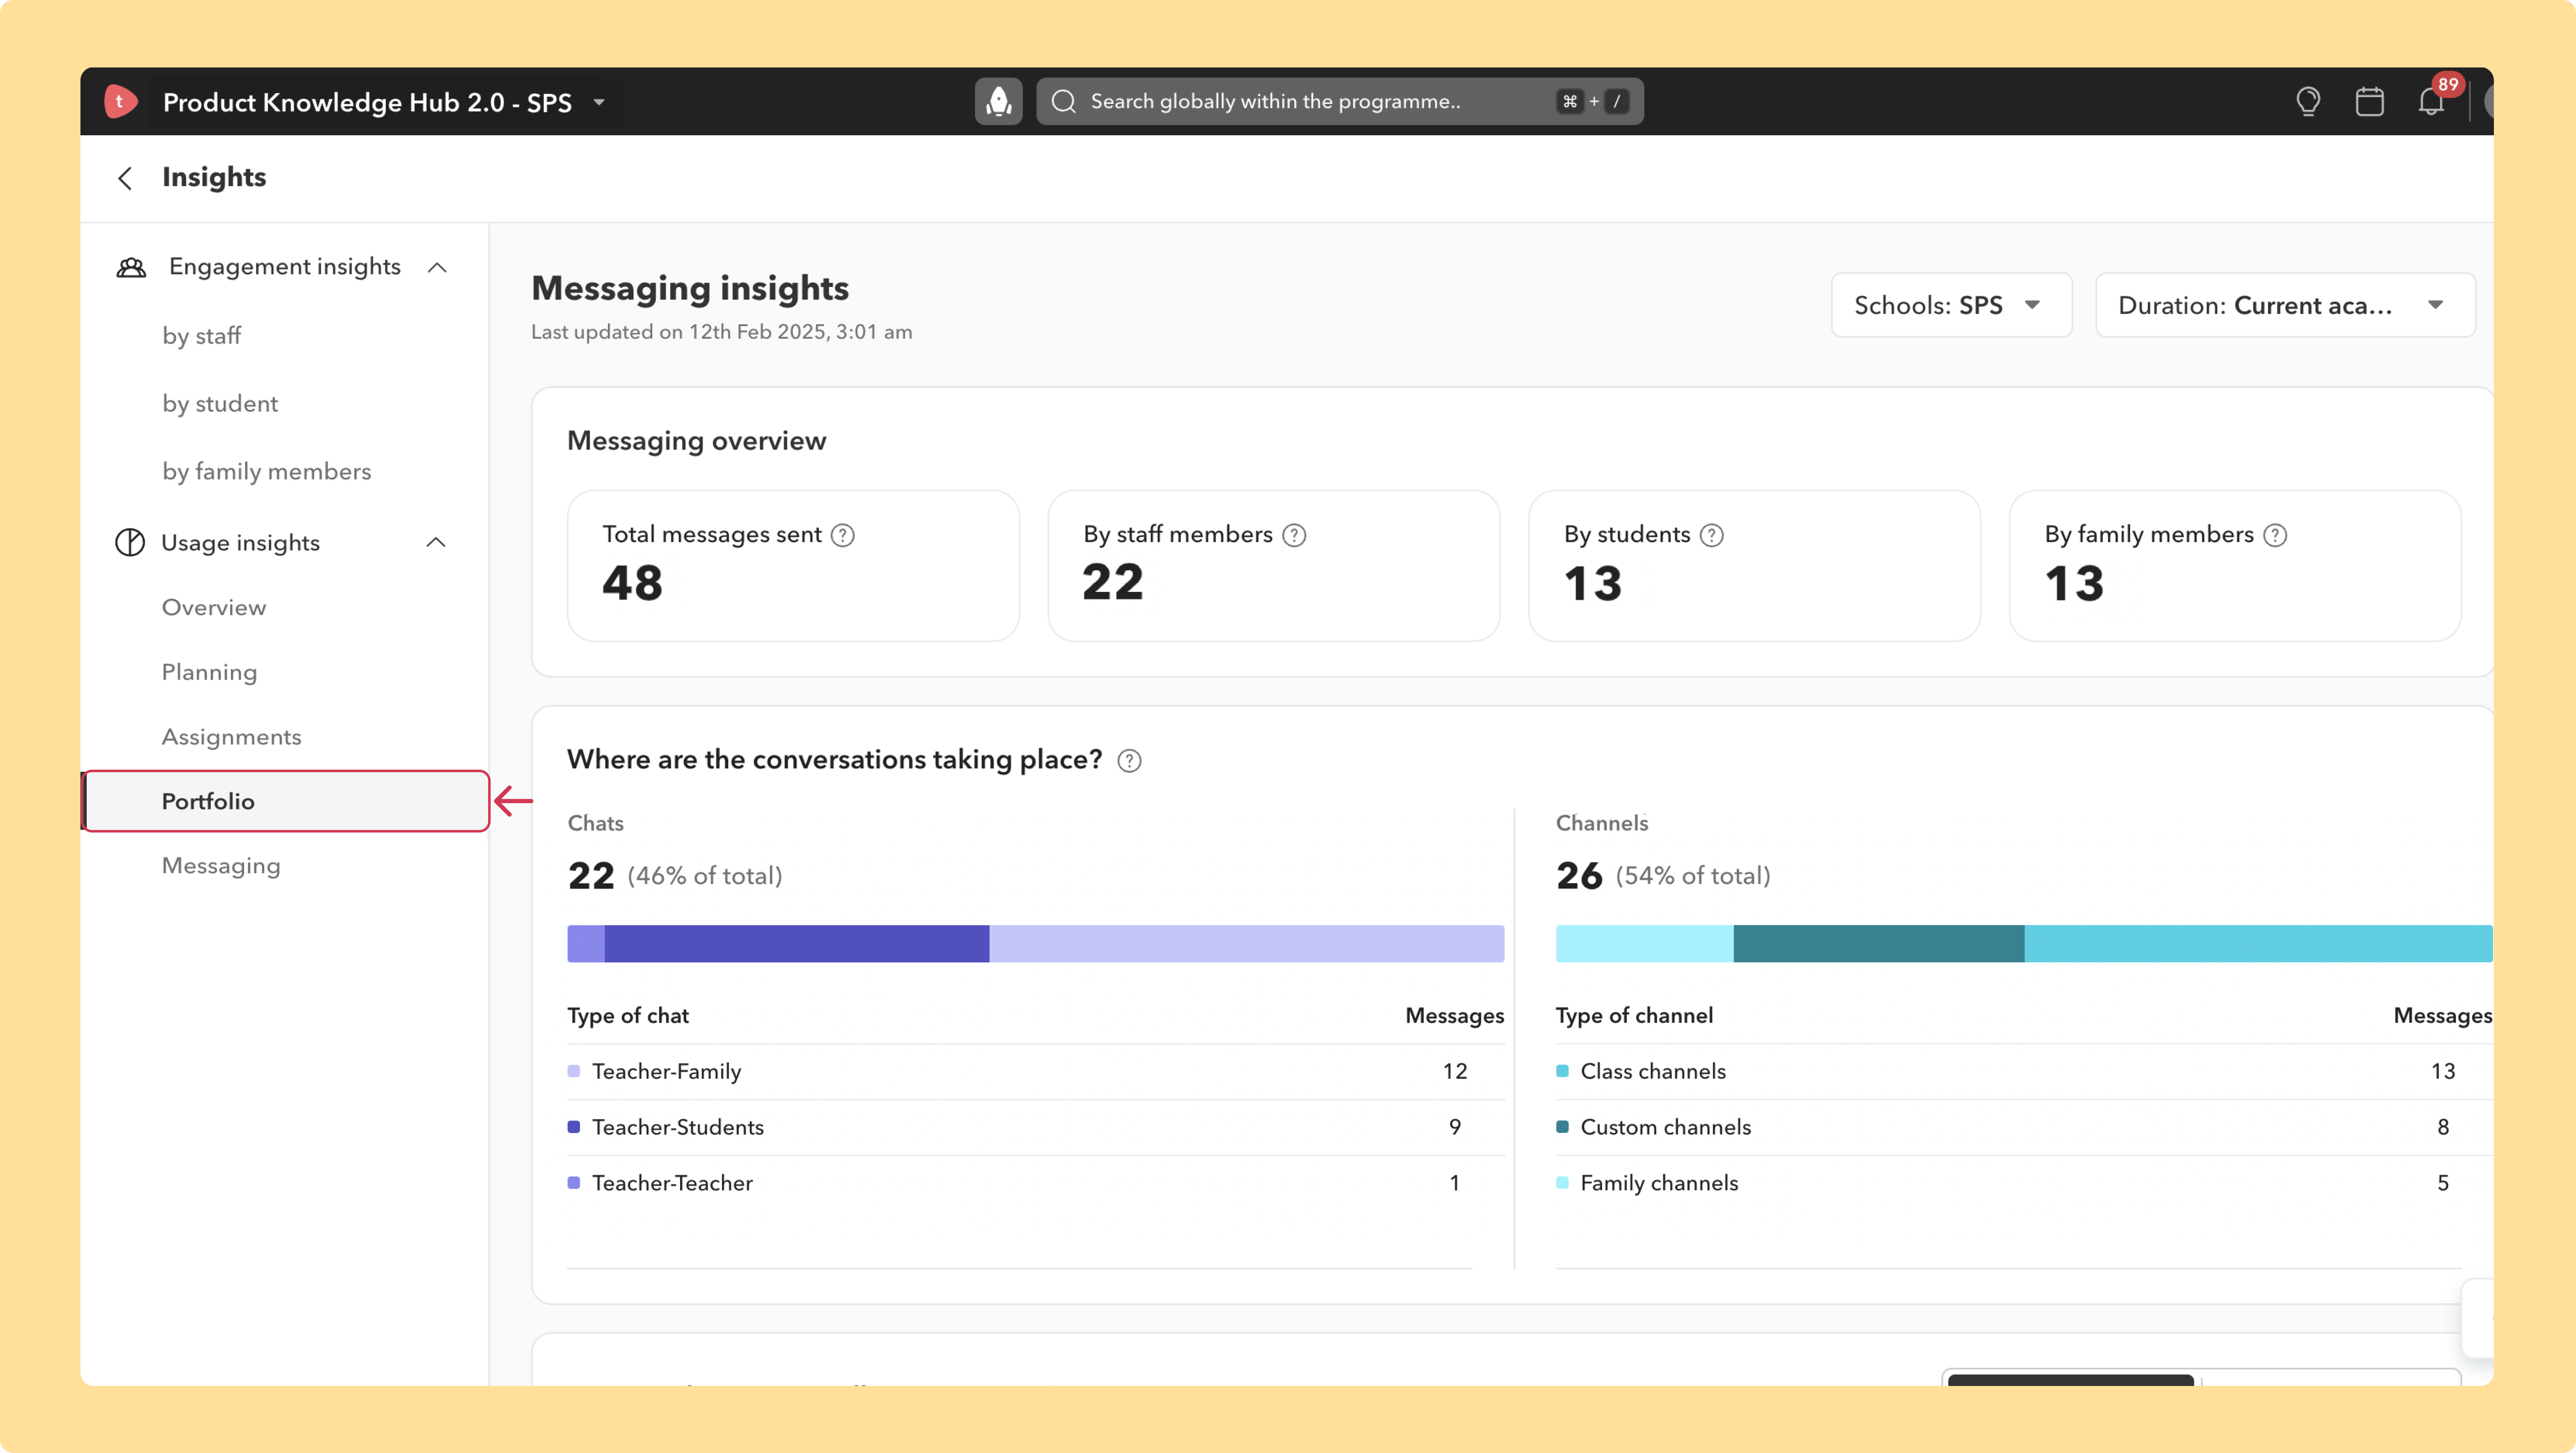
Task: Click the '26 (54% of total)' channels figure
Action: pyautogui.click(x=1663, y=876)
